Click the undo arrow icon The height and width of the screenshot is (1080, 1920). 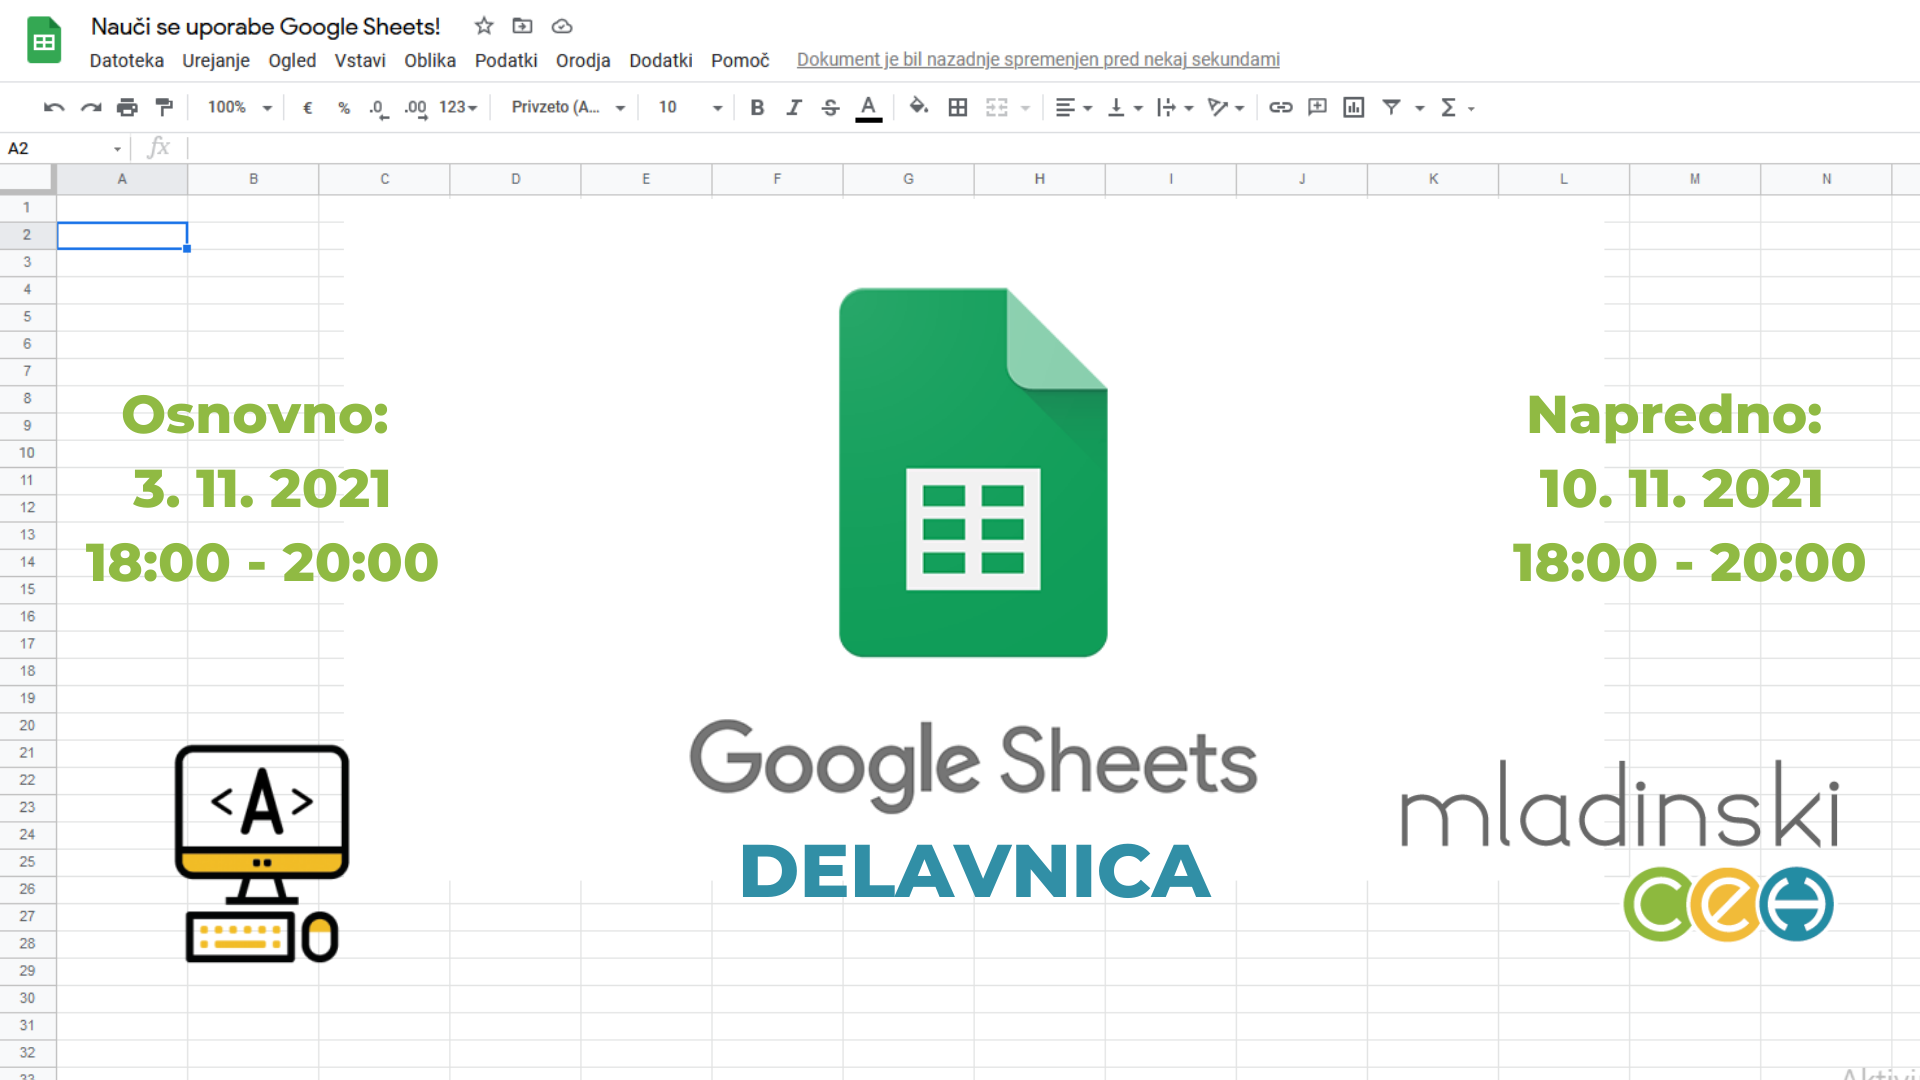point(54,107)
